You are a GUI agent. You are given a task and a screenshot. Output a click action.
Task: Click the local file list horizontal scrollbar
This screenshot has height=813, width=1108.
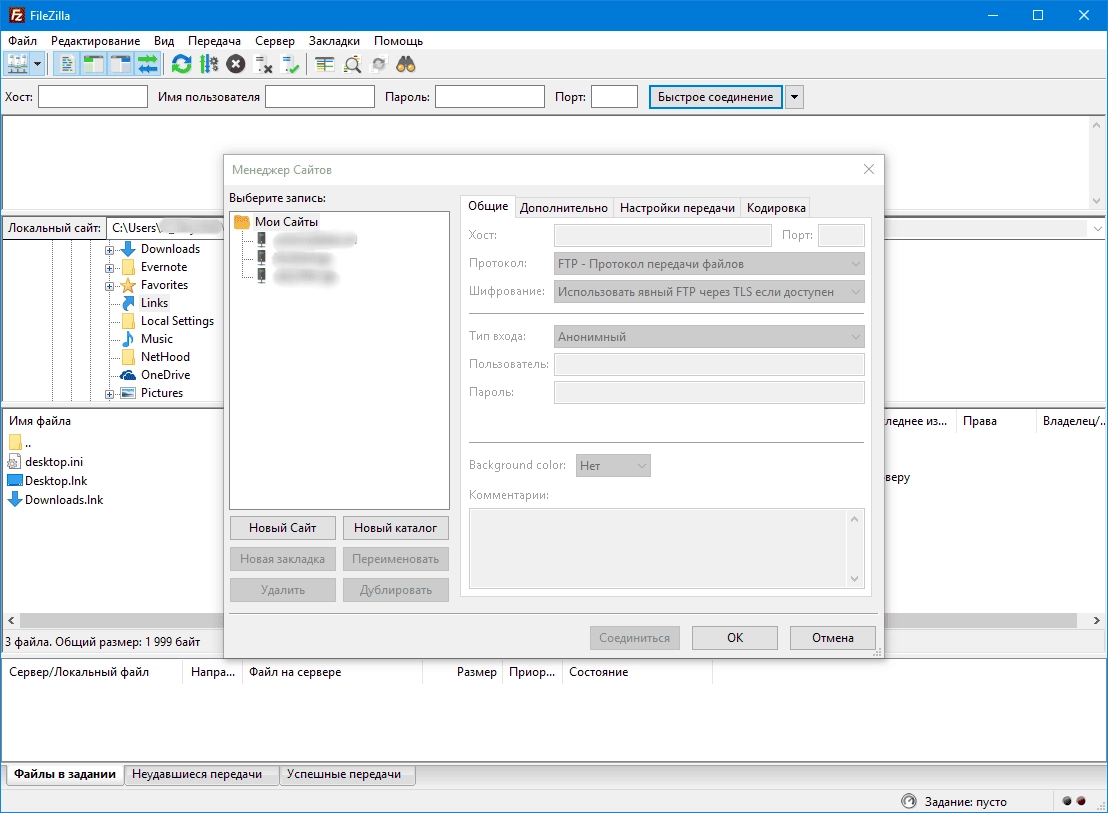122,620
